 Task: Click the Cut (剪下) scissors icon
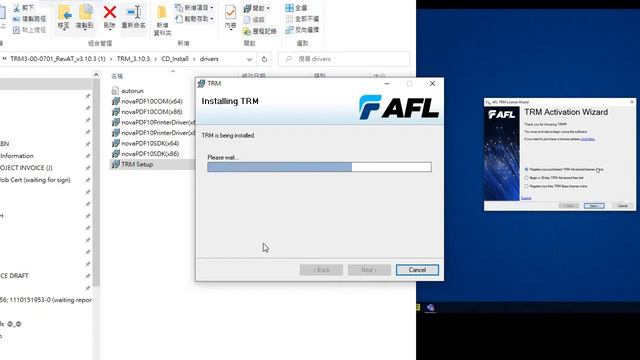(16, 8)
